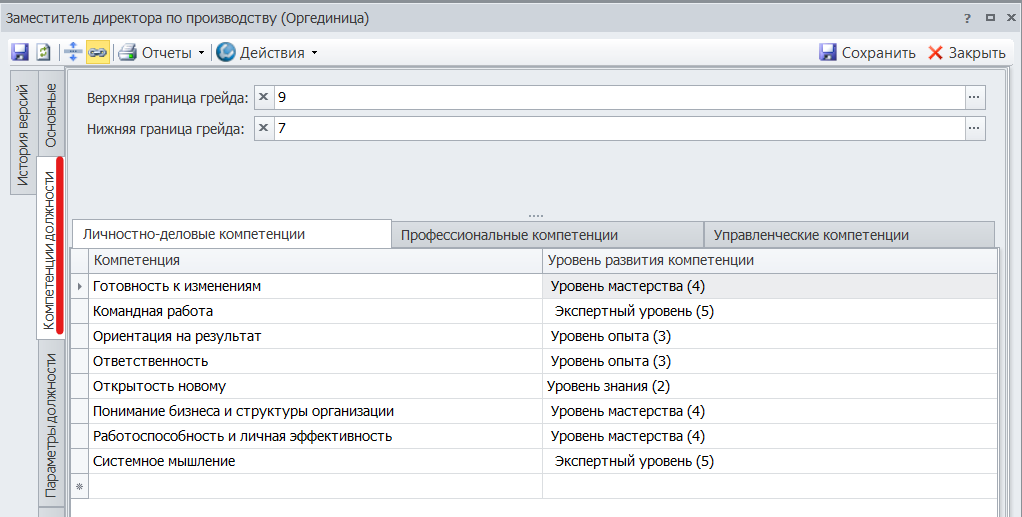The image size is (1022, 517).
Task: Open ellipsis selector for Нижняя граница грейда
Action: tap(975, 128)
